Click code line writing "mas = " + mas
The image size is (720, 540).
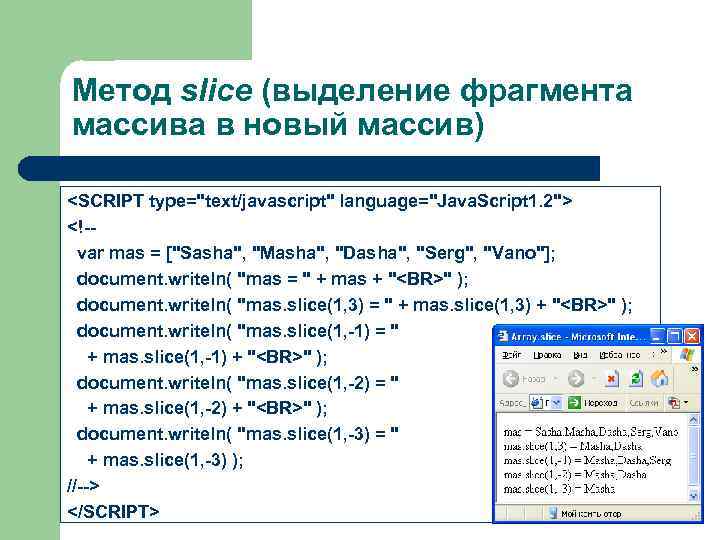[x=272, y=279]
